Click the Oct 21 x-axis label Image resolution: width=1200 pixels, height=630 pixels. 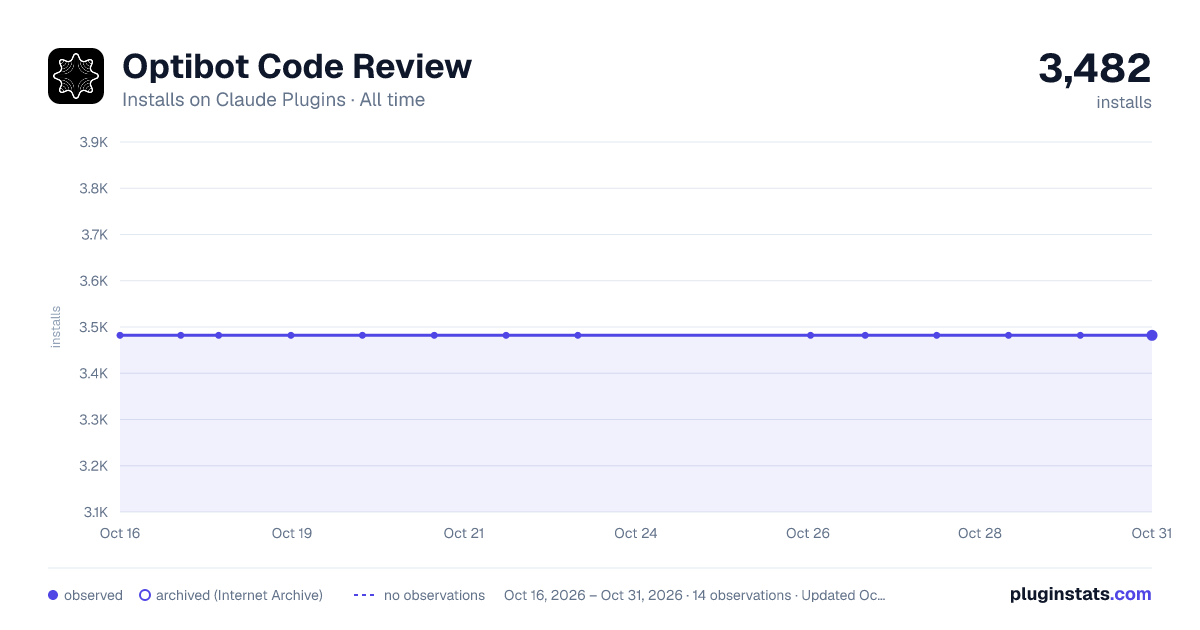[464, 533]
